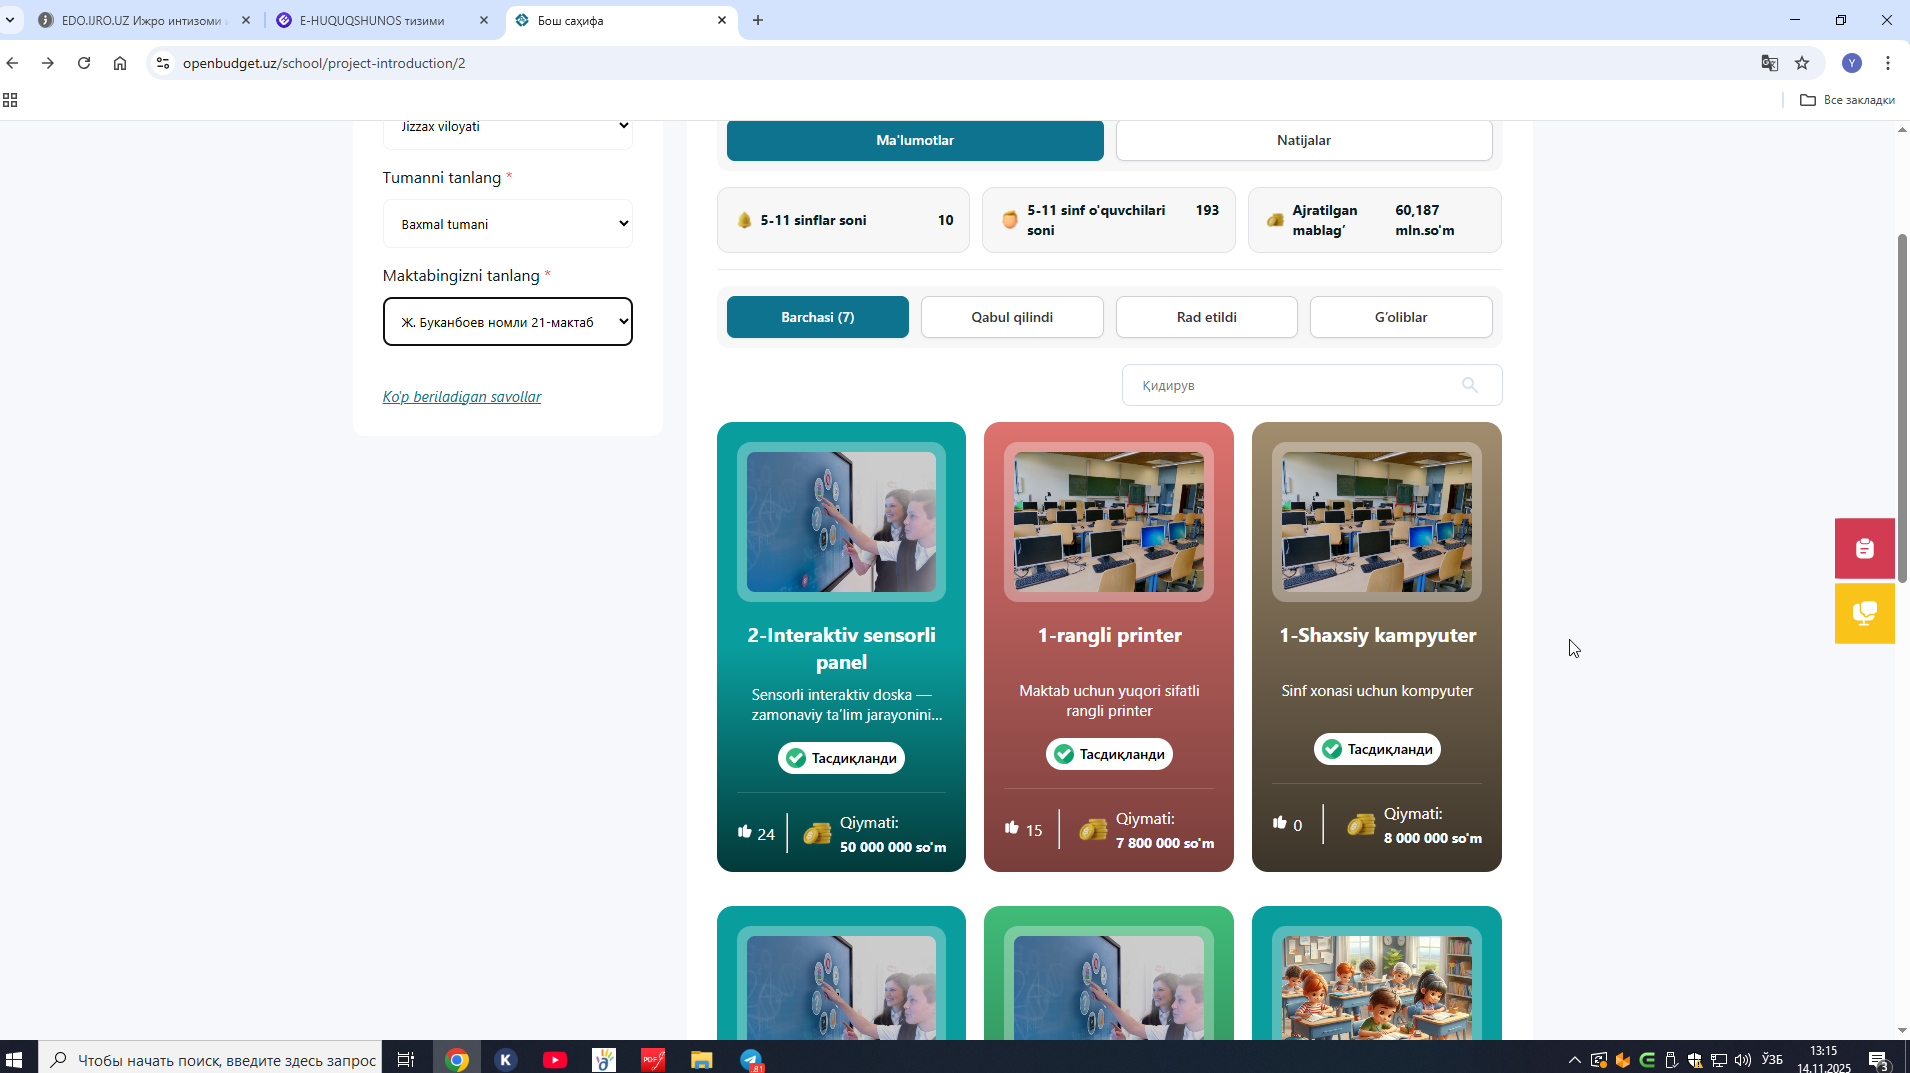The width and height of the screenshot is (1910, 1073).
Task: Click the search magnifier icon in Кидирув field
Action: [x=1469, y=385]
